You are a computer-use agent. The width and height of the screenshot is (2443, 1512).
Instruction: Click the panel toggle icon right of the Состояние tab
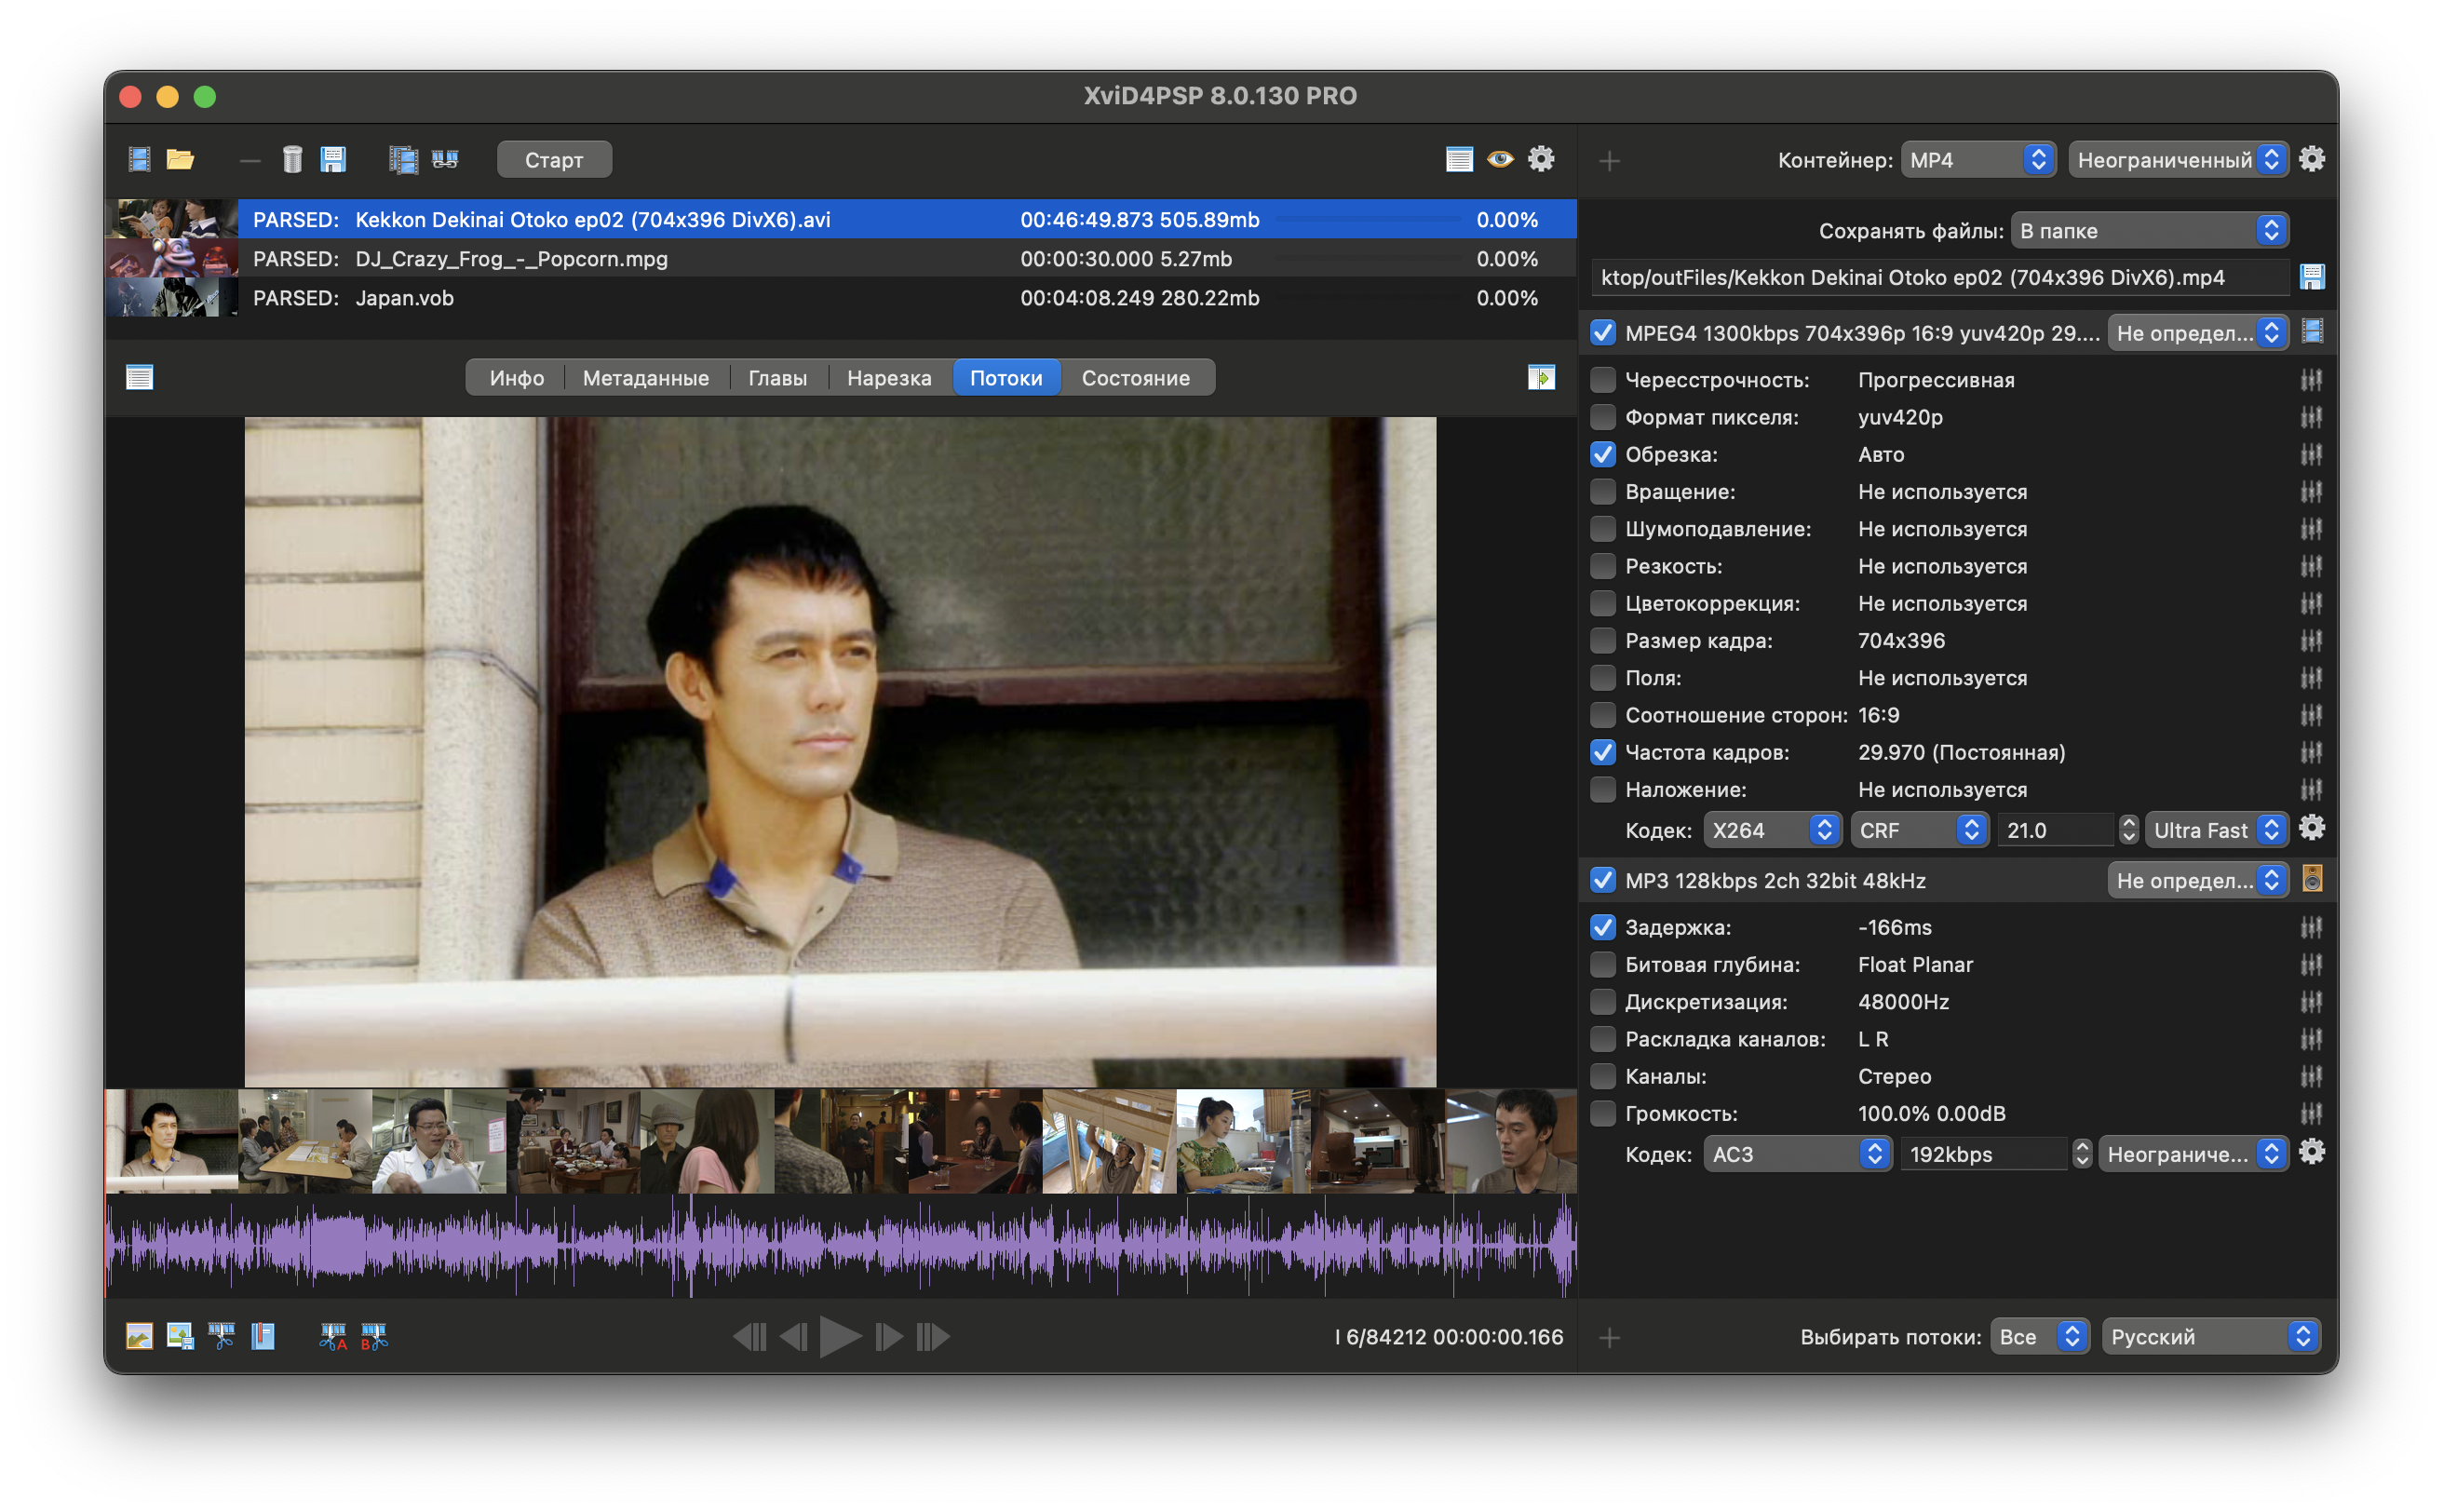(1541, 377)
